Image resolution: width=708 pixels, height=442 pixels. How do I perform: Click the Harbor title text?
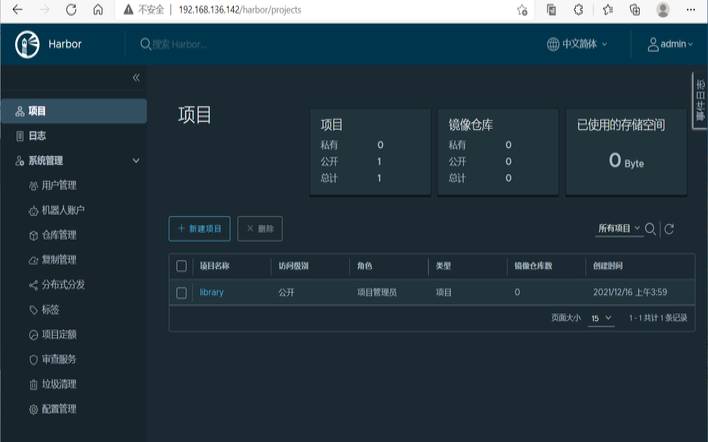(65, 44)
